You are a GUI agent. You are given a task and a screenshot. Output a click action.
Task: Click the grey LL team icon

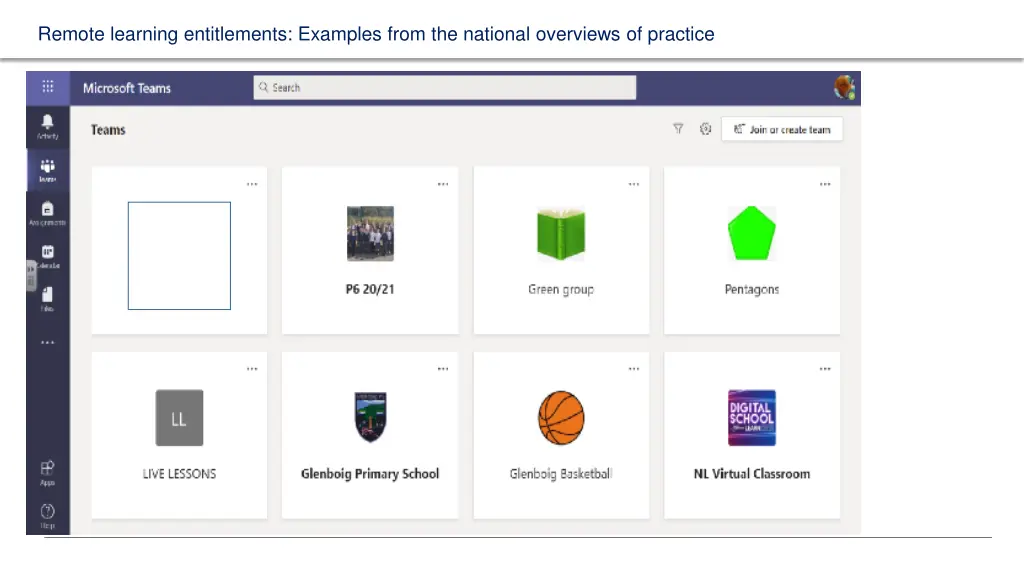tap(179, 418)
